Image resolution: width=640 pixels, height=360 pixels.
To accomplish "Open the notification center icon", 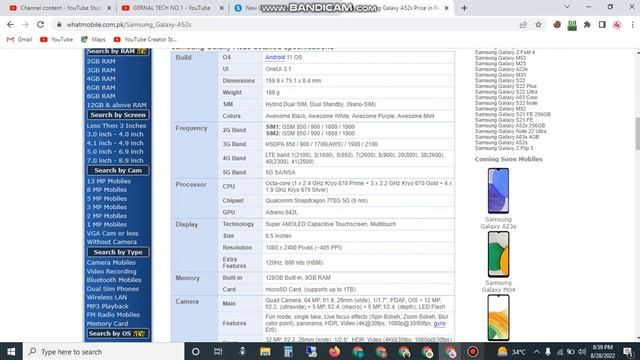I will click(x=629, y=351).
